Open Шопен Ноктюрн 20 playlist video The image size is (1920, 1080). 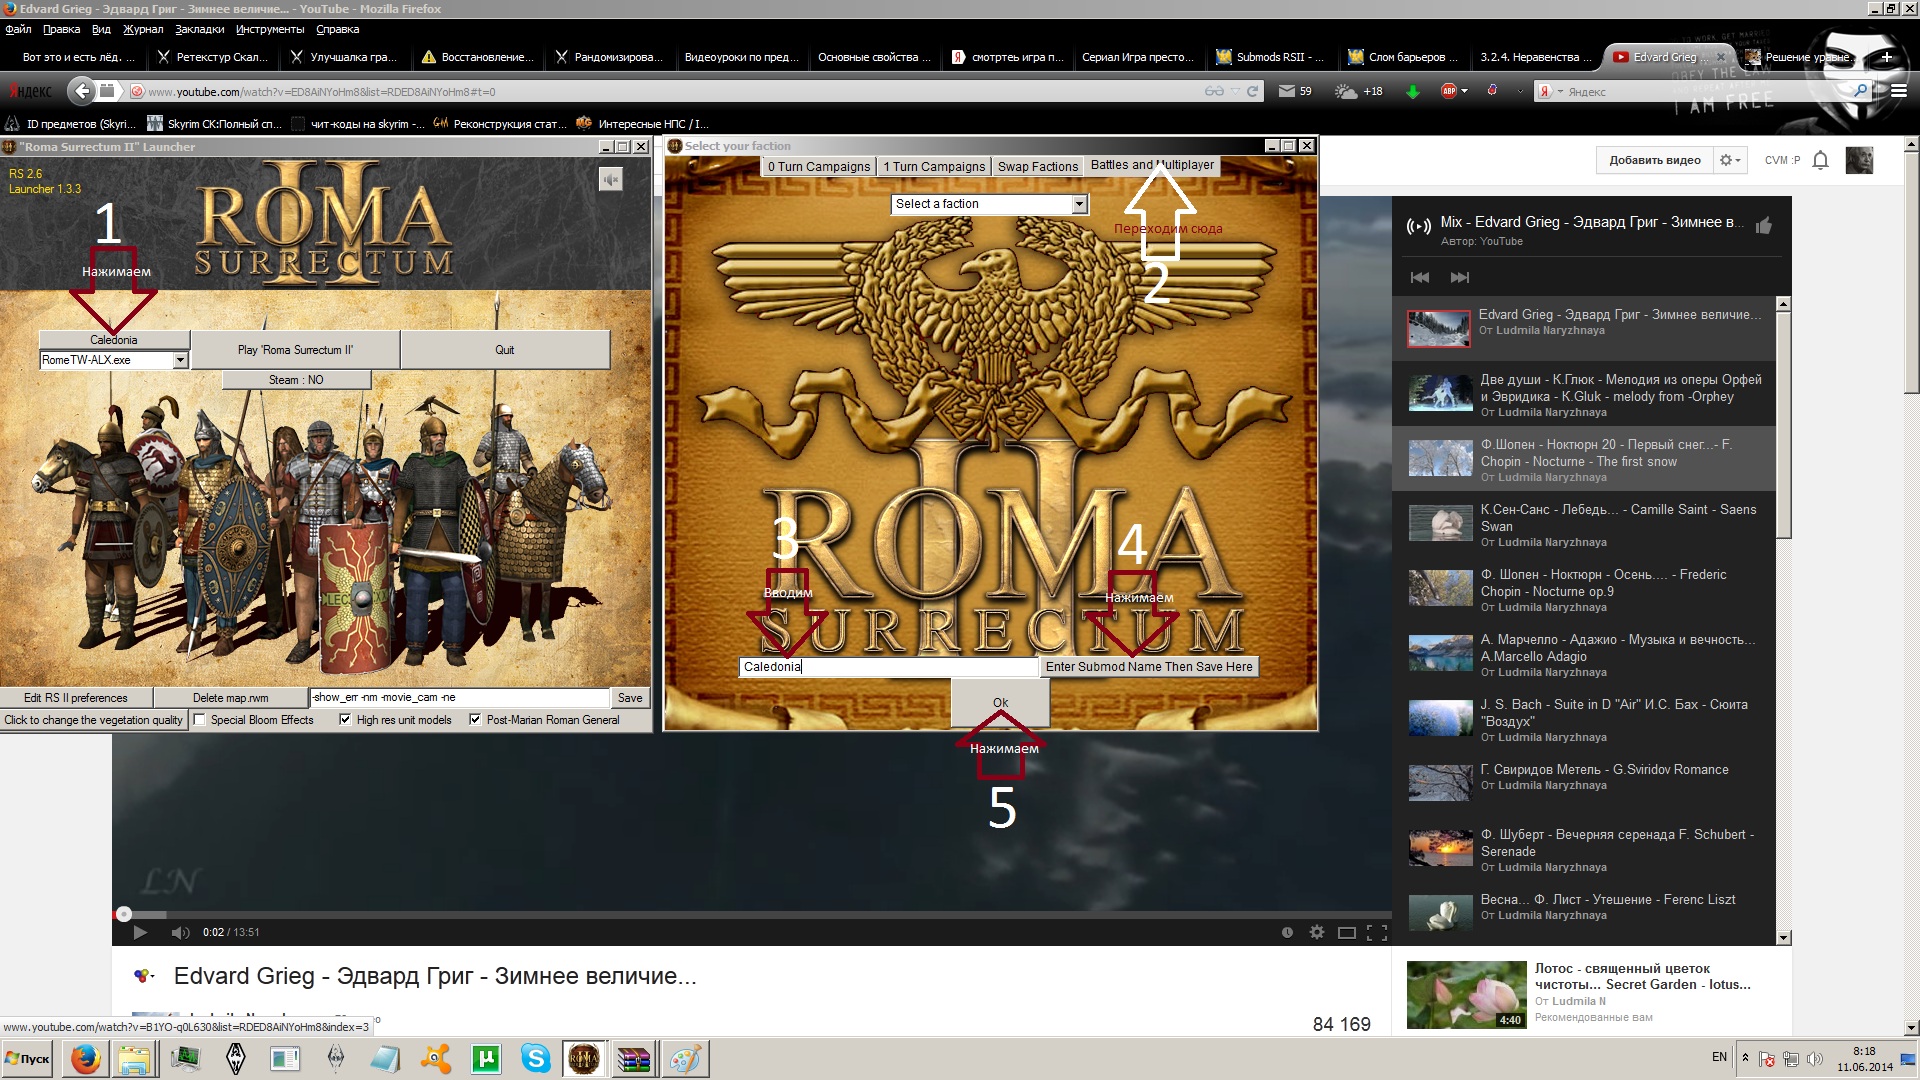tap(1584, 459)
